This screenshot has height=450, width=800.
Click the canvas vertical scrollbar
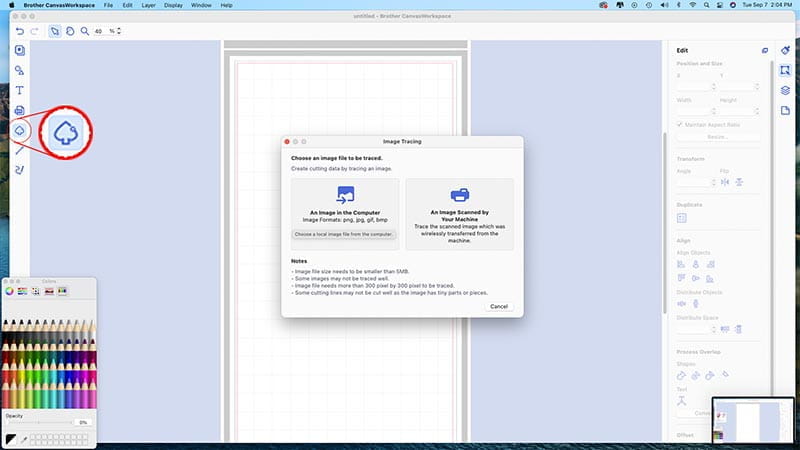(665, 223)
